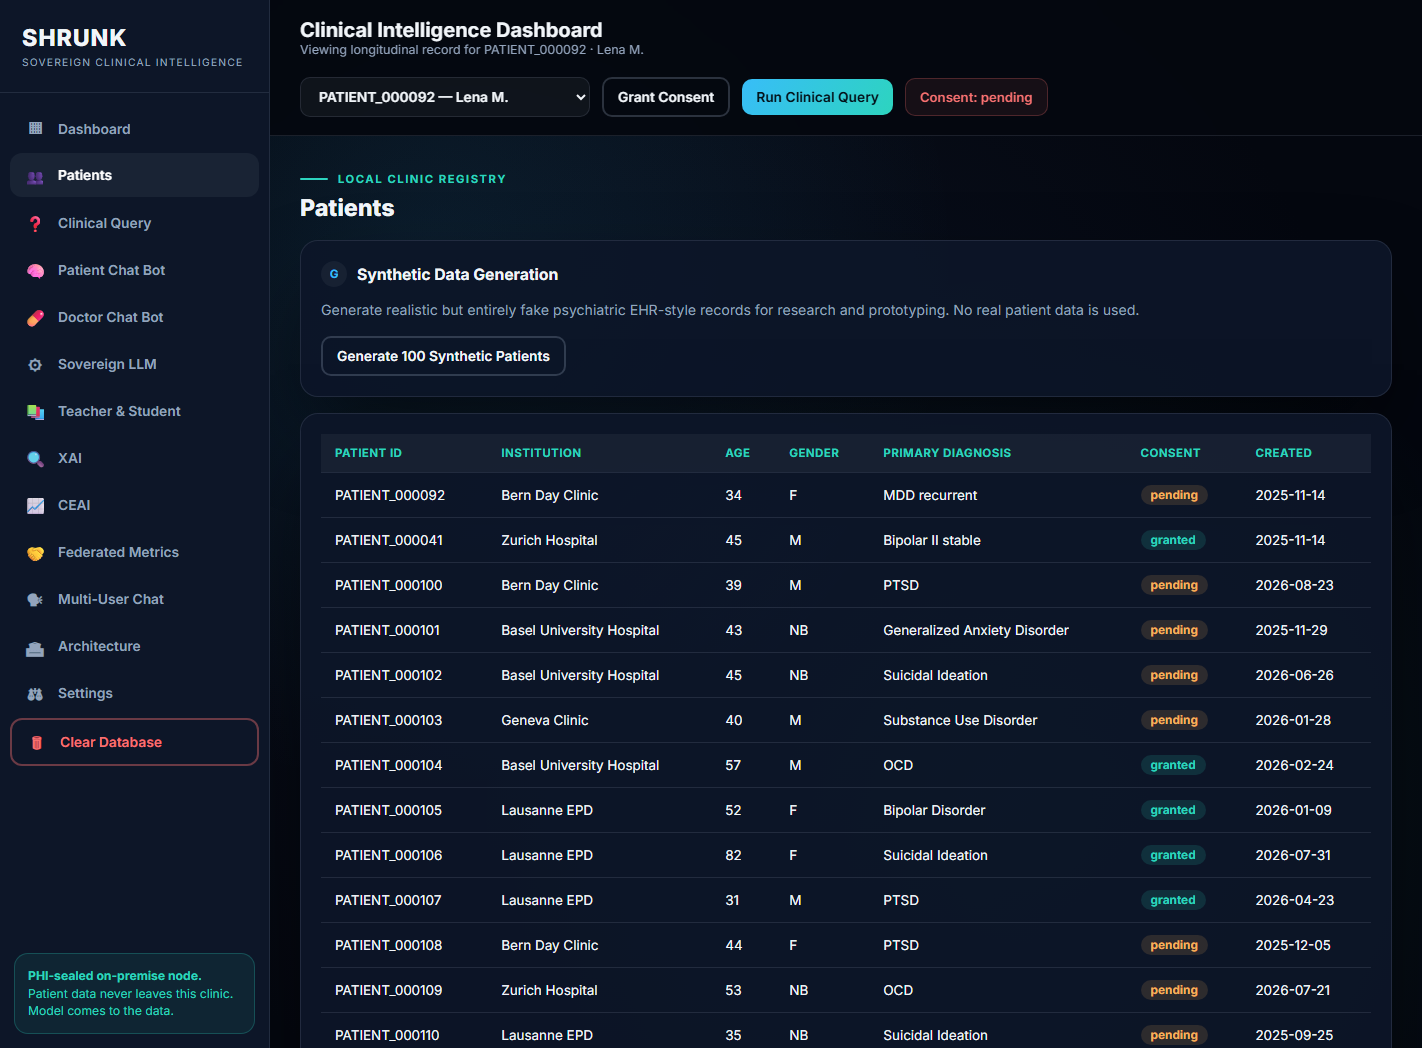Open the XAI page label

click(x=70, y=458)
